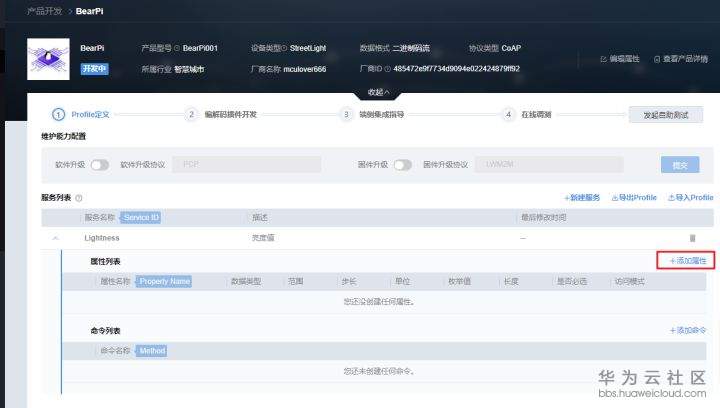Open the 固件升级协议 dropdown
The height and width of the screenshot is (408, 720).
tap(549, 164)
